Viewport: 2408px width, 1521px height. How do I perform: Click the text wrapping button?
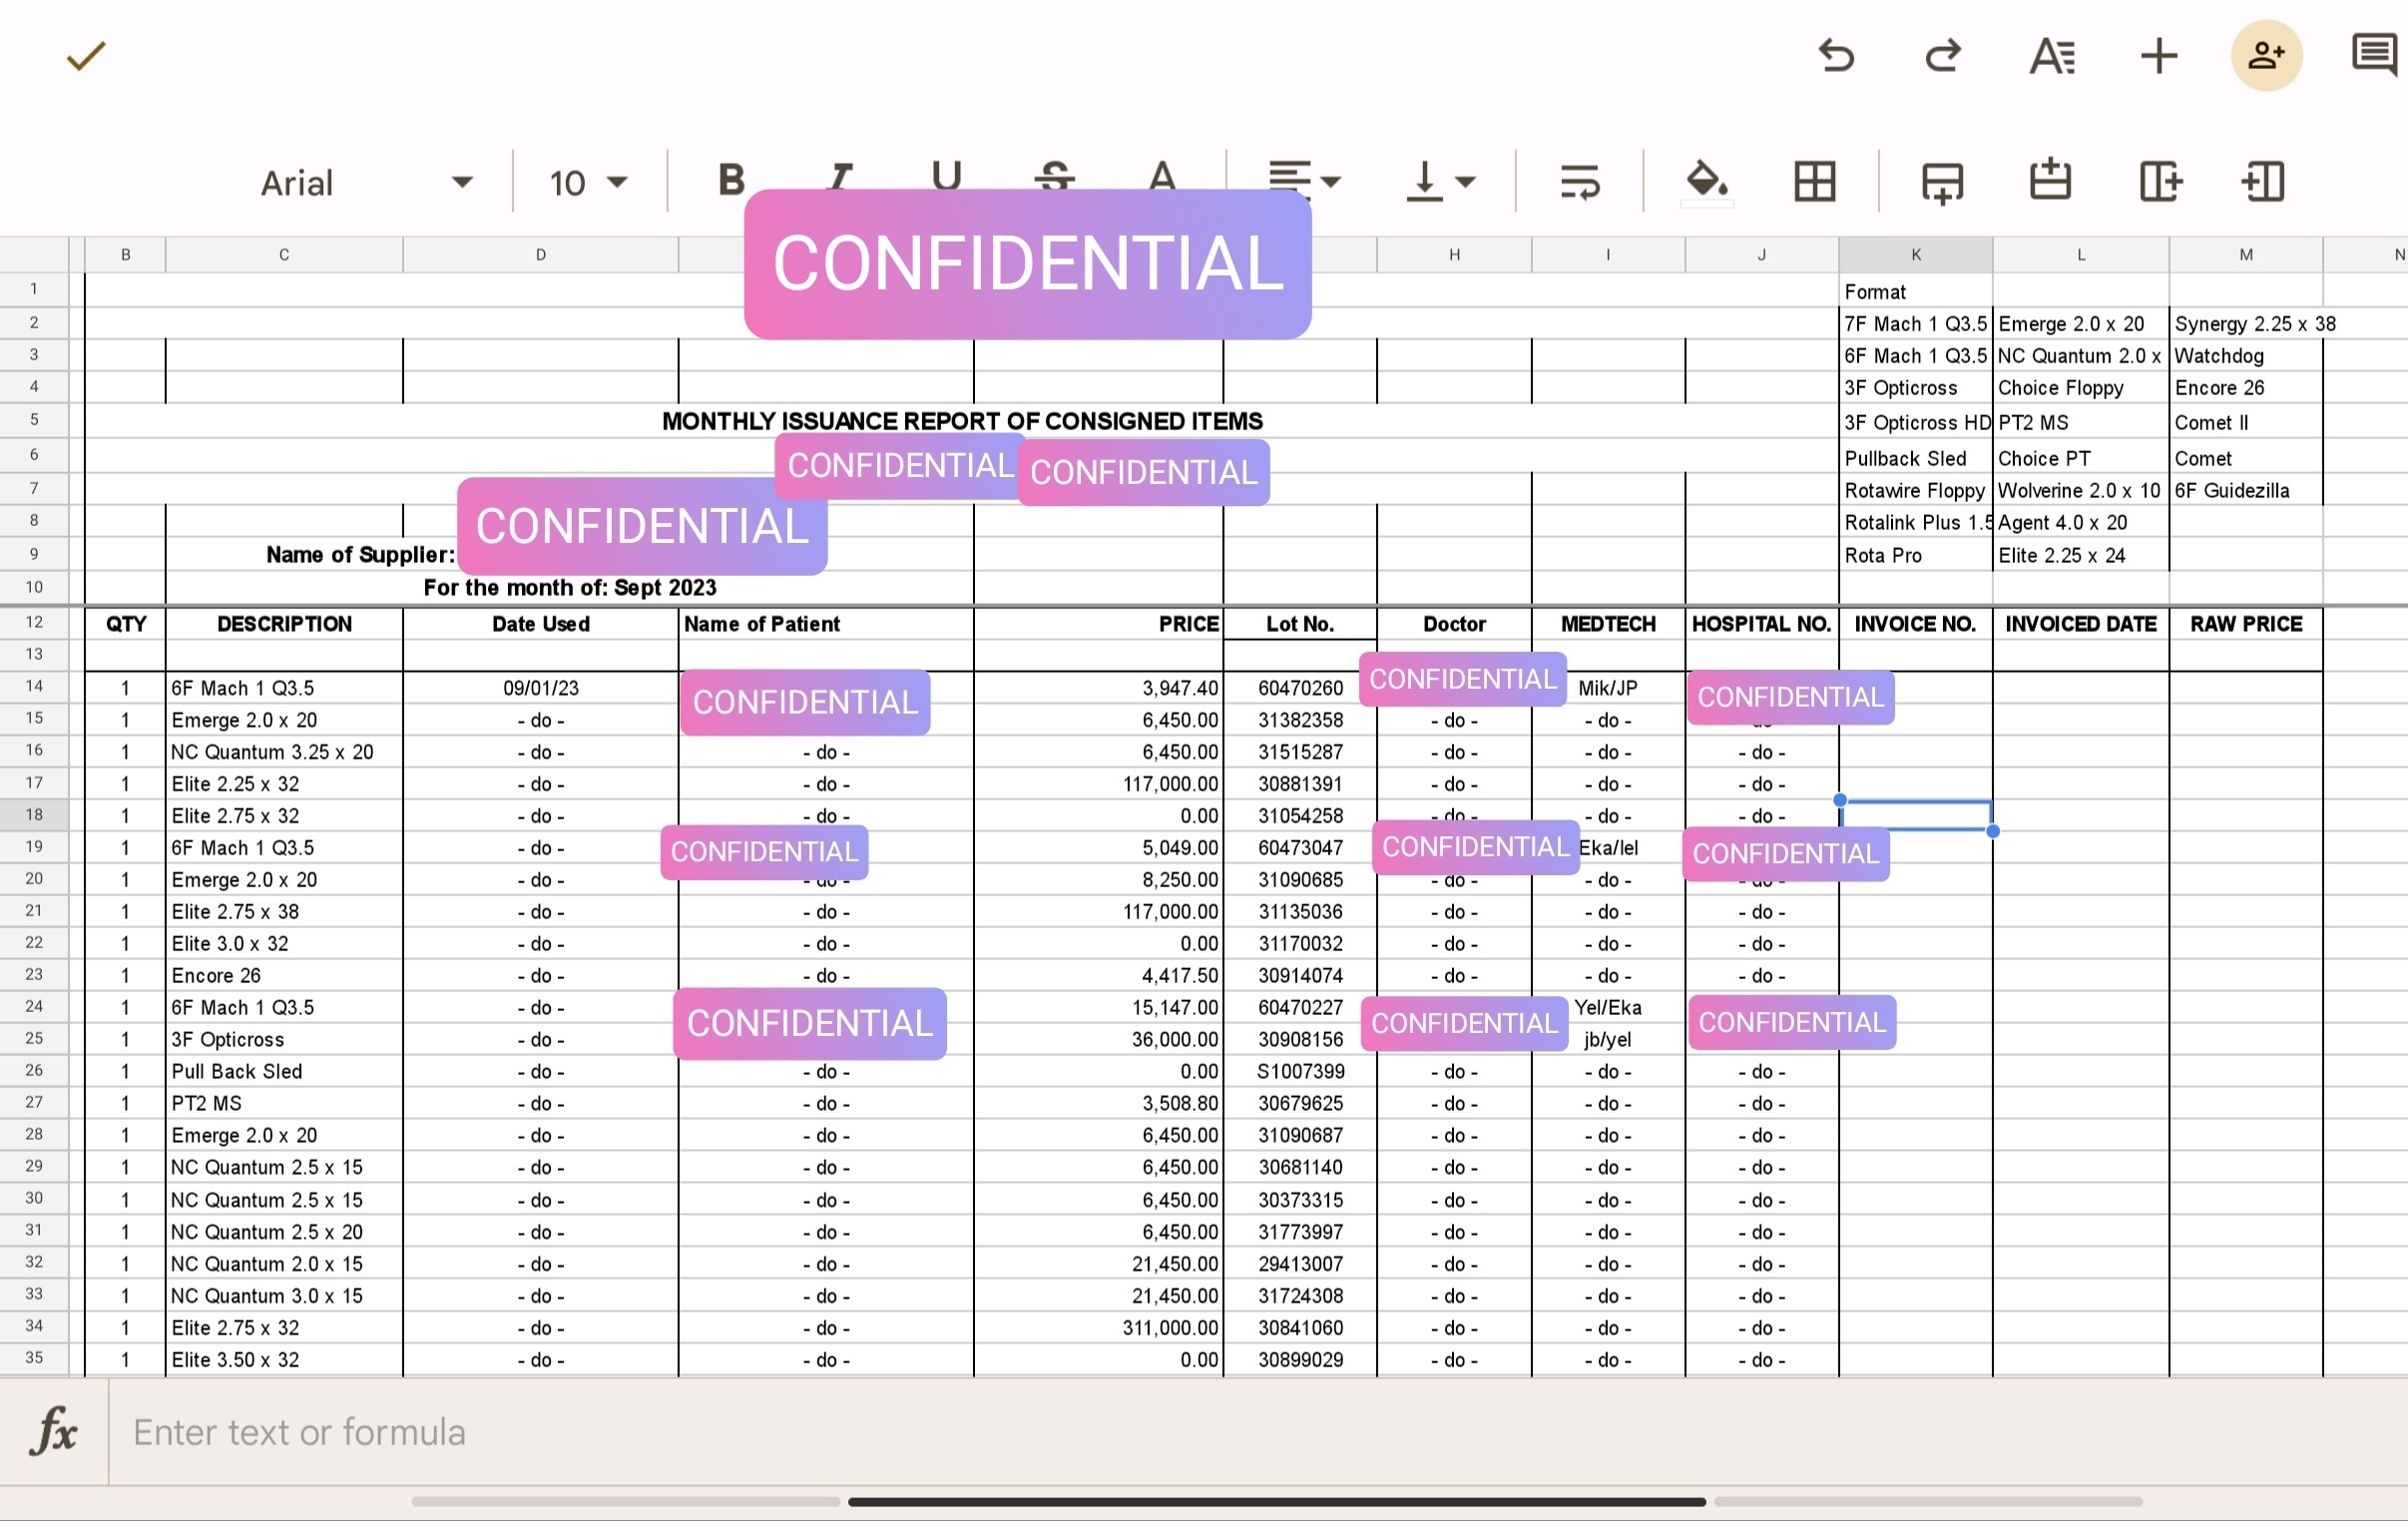(x=1579, y=182)
